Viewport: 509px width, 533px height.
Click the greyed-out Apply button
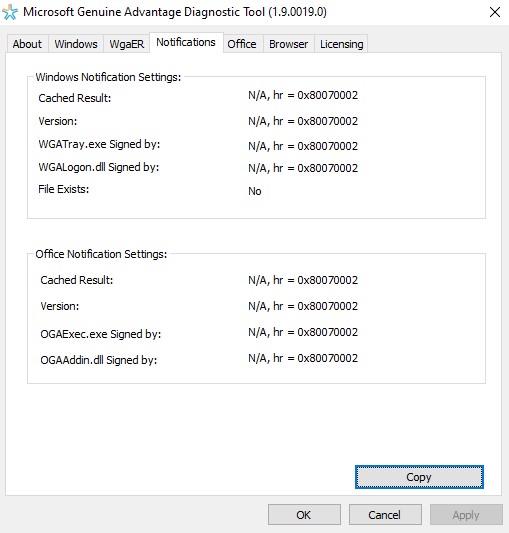coord(466,515)
